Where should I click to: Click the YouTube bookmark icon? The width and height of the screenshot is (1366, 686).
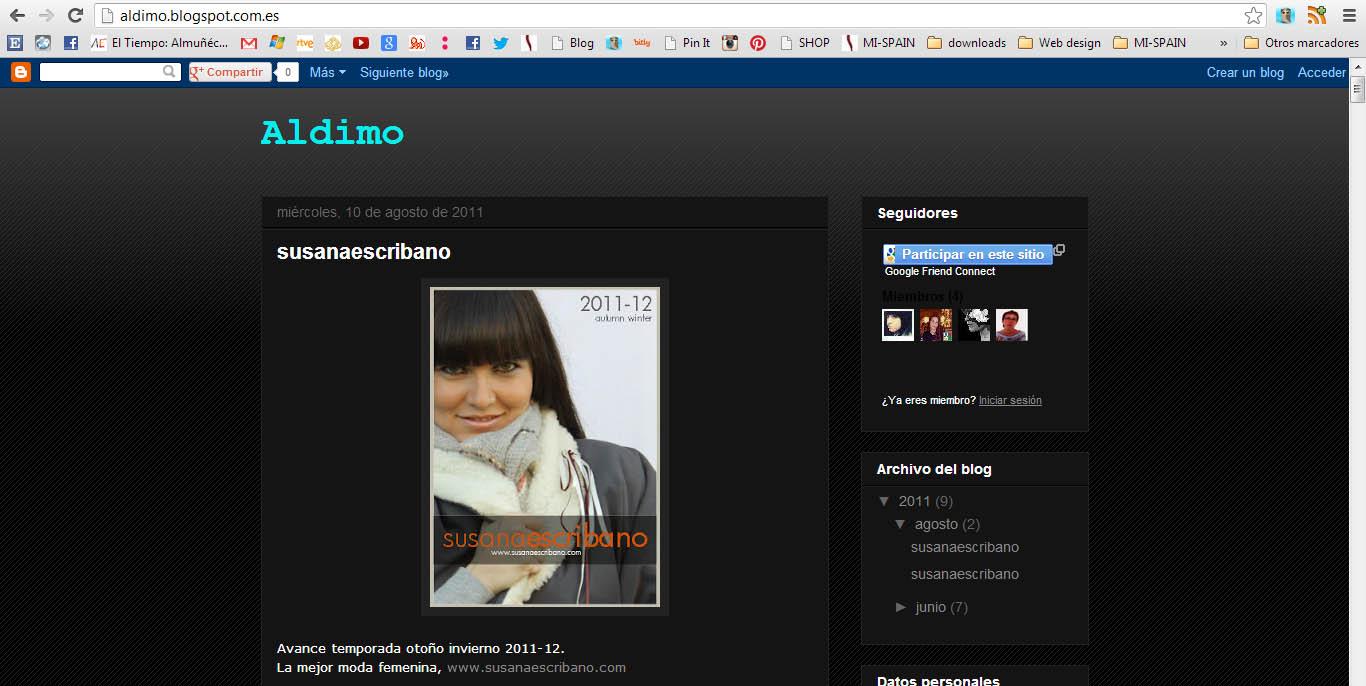(361, 42)
